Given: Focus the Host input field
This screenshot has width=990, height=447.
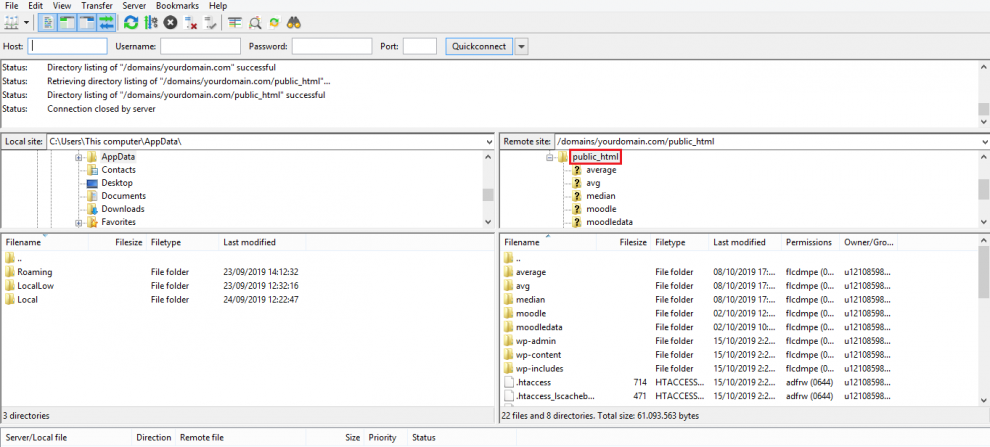Looking at the screenshot, I should tap(68, 46).
